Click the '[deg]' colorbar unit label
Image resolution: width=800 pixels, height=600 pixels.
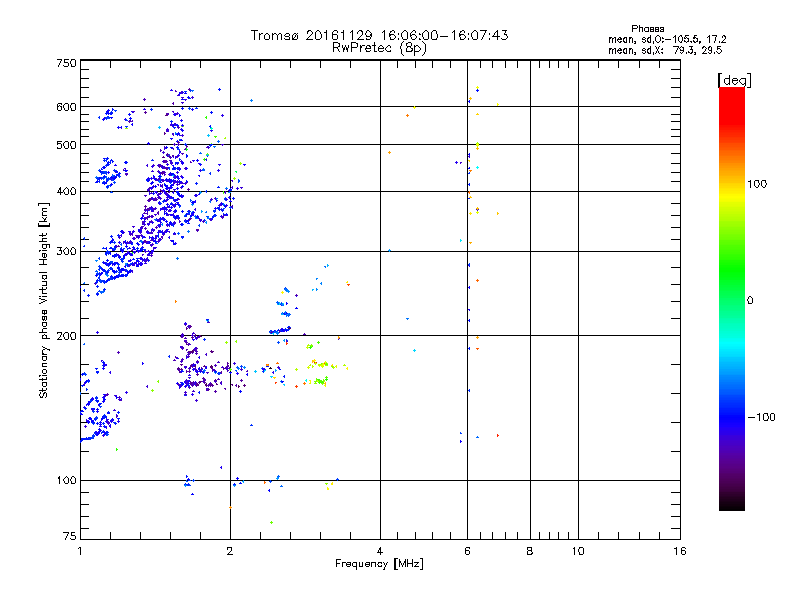coord(734,80)
